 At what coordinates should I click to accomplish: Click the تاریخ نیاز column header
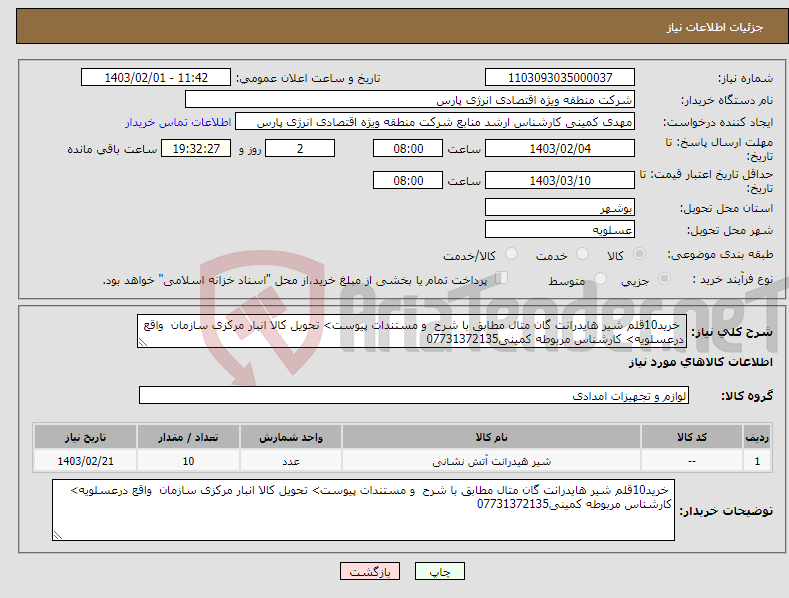point(85,437)
